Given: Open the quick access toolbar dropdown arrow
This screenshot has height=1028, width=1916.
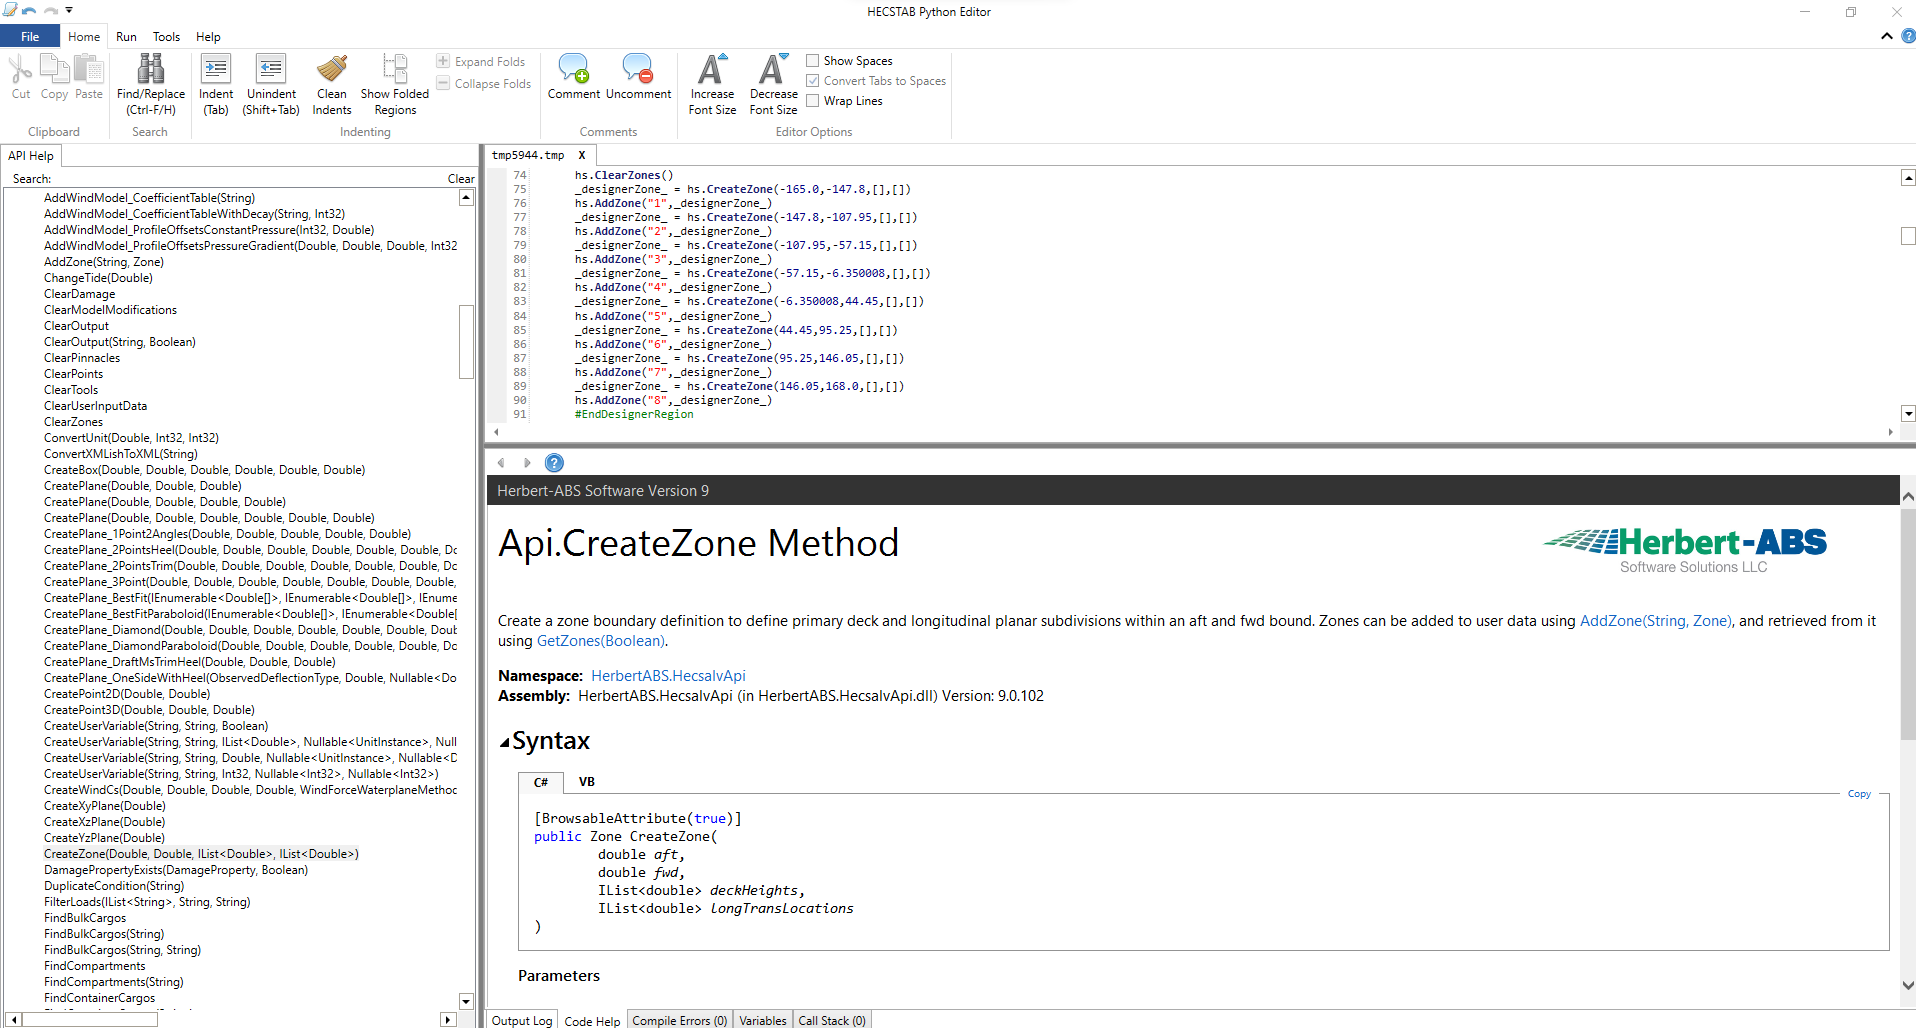Looking at the screenshot, I should [x=69, y=11].
